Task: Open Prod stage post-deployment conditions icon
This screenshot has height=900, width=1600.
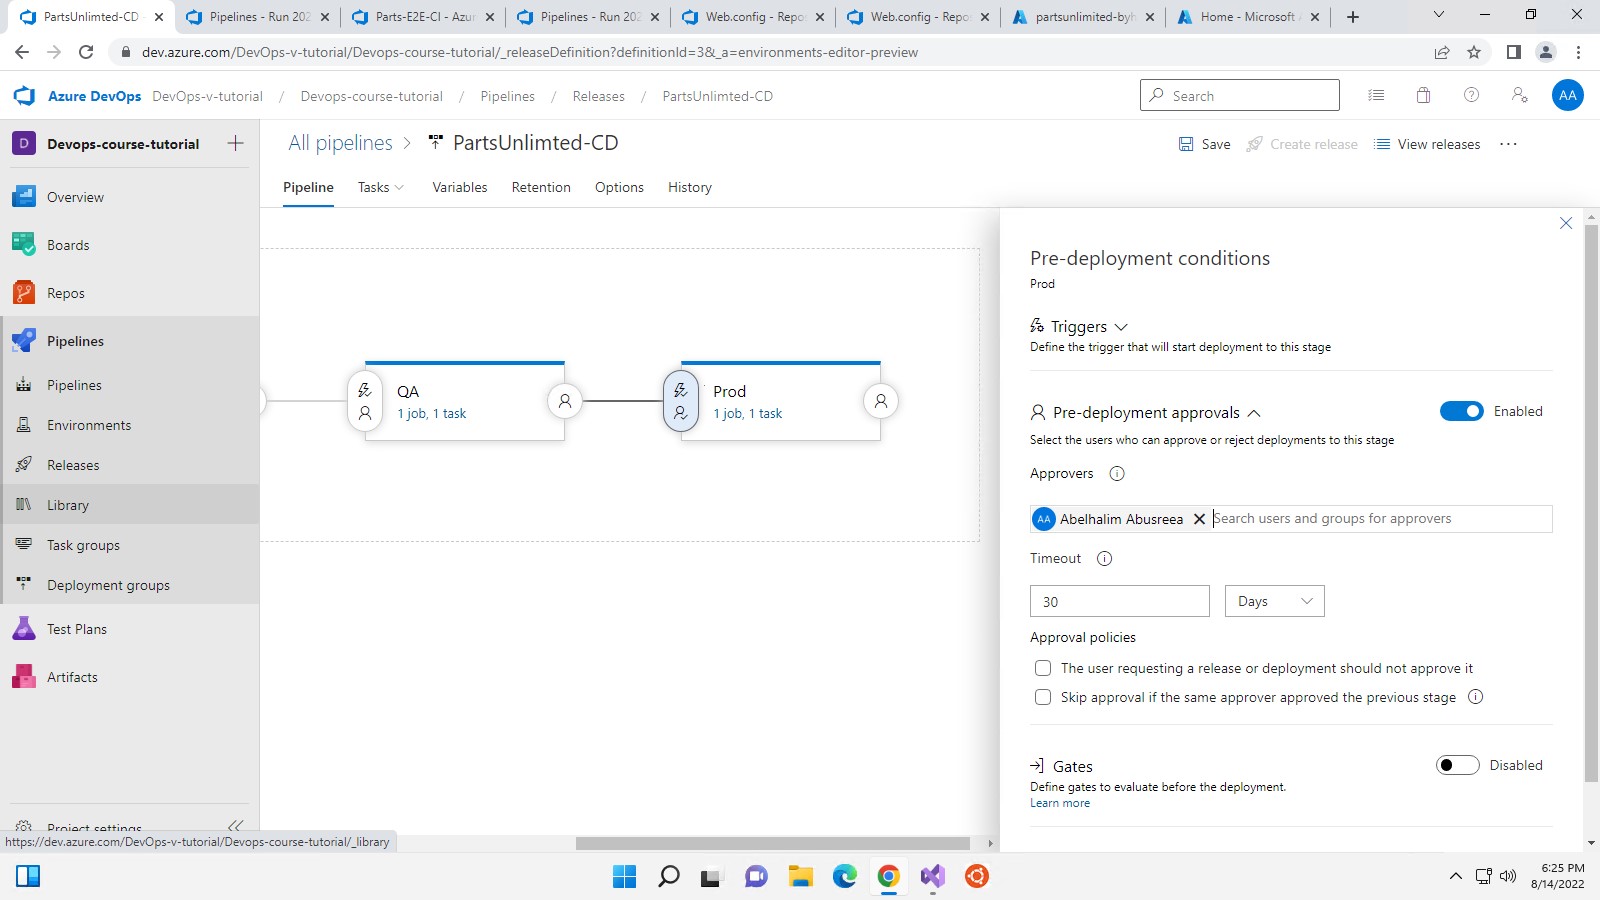Action: (881, 401)
